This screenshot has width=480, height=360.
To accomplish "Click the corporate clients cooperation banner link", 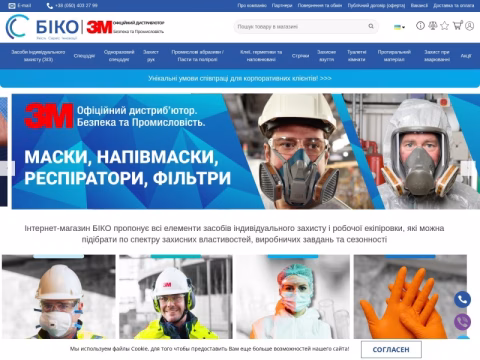I will pyautogui.click(x=240, y=78).
